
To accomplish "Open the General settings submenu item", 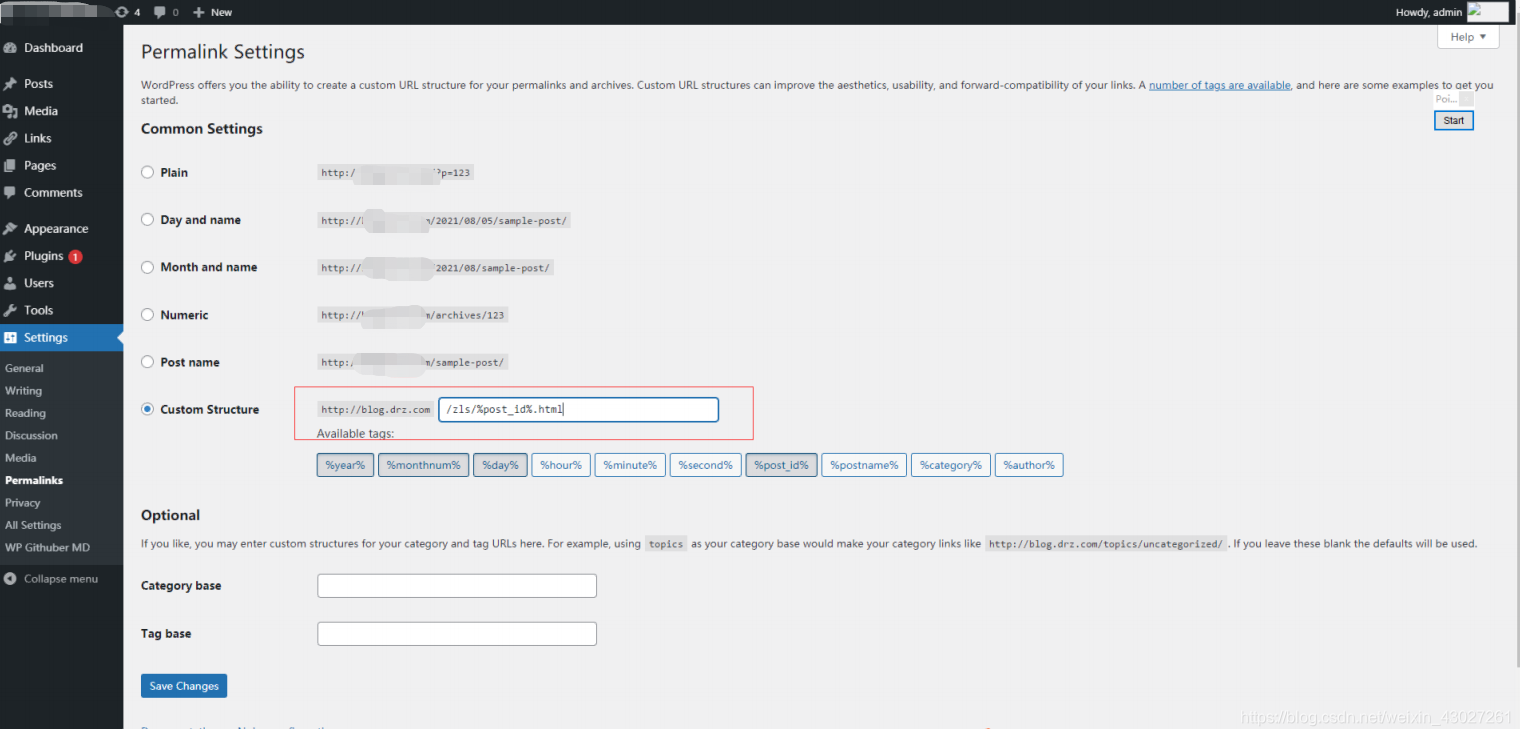I will click(24, 368).
